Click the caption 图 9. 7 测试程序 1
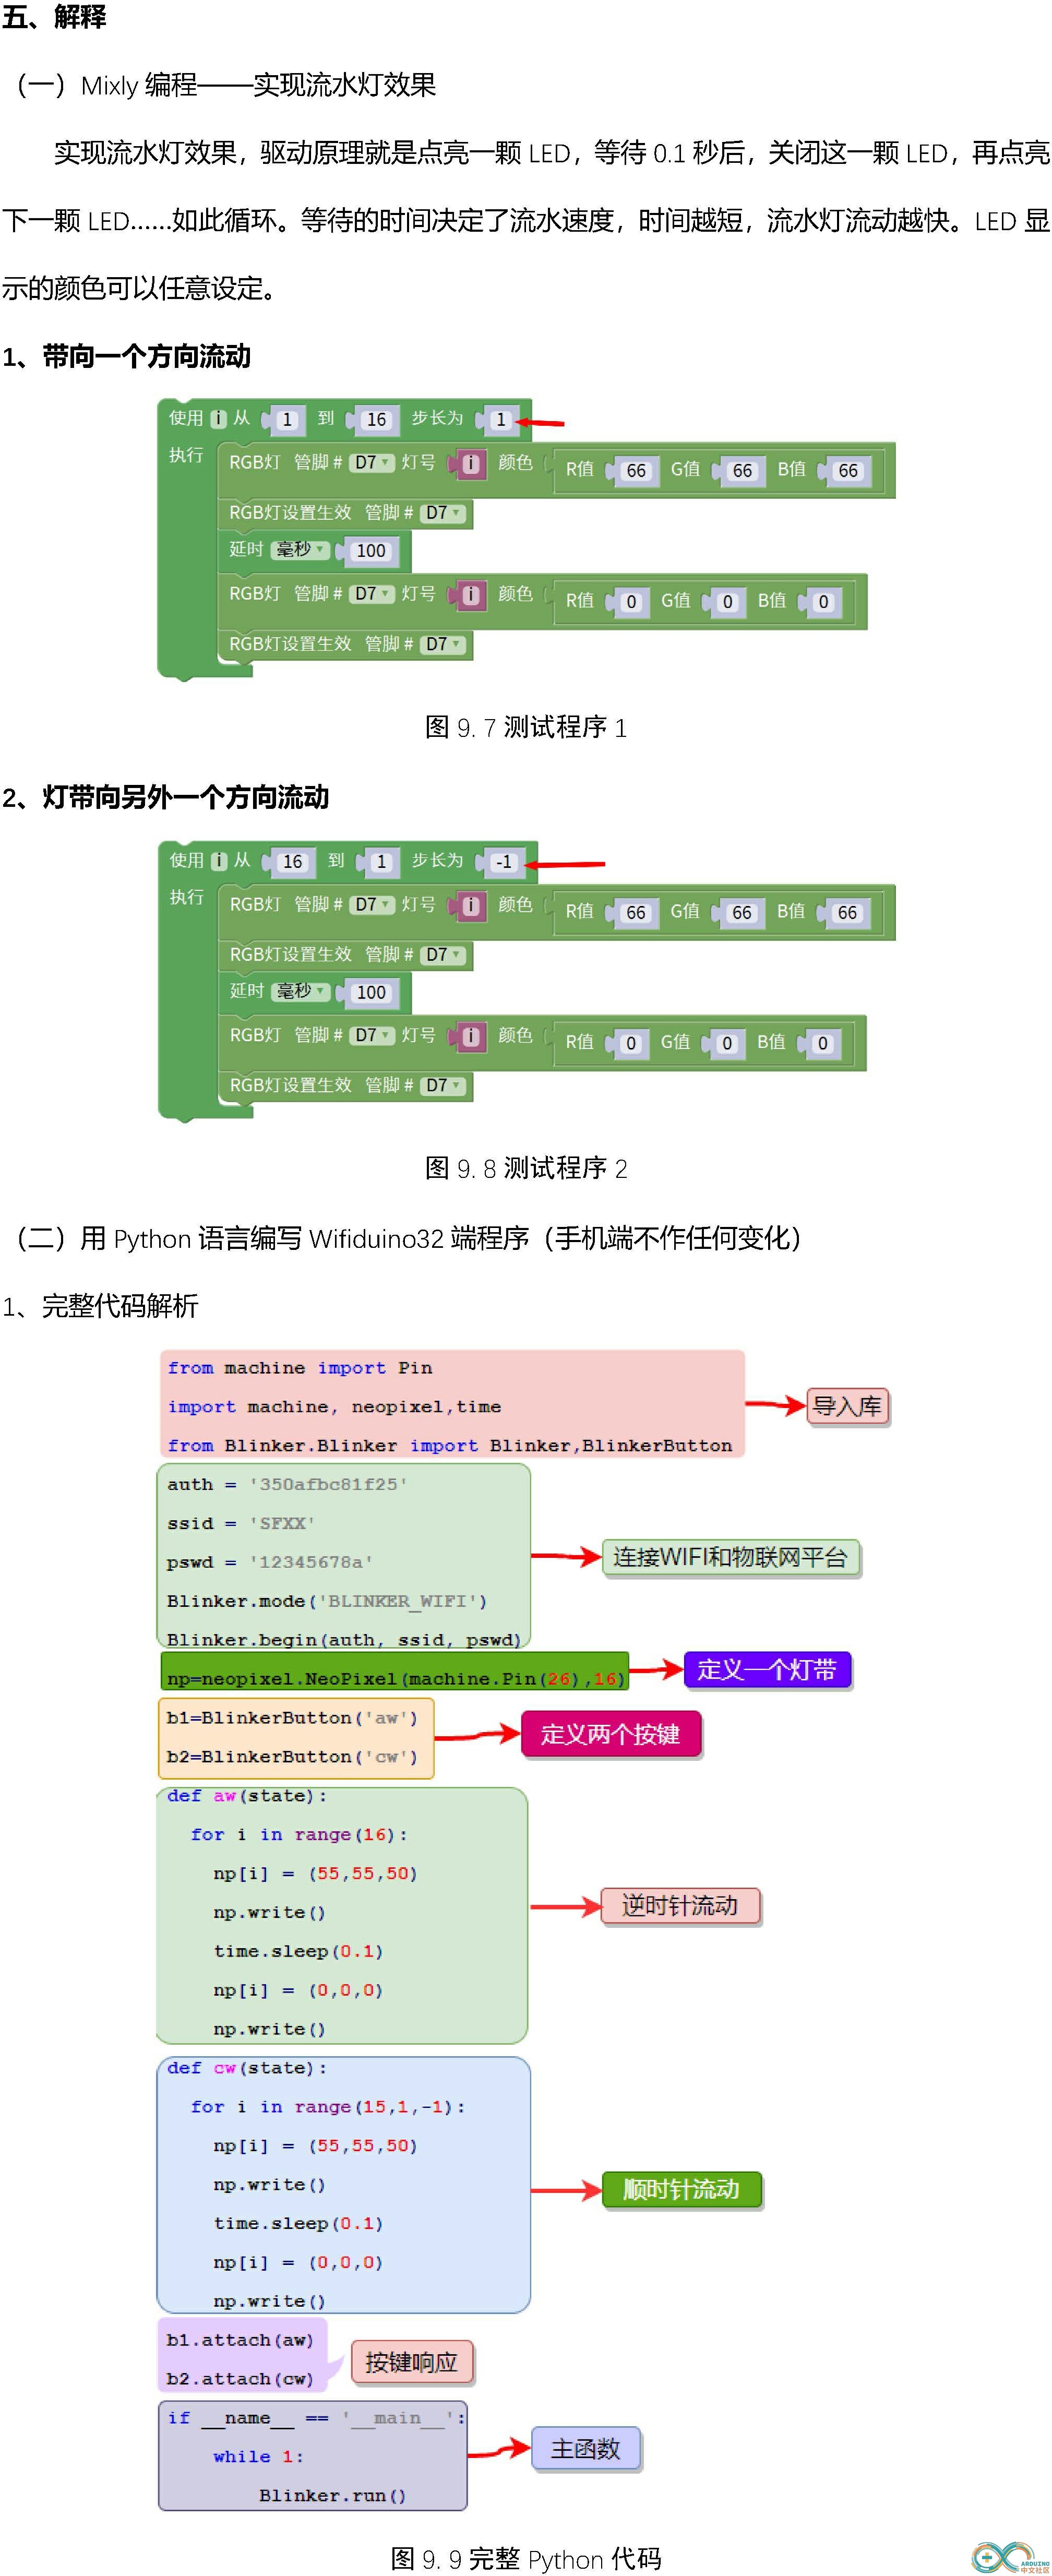Viewport: 1052px width, 2576px height. point(526,727)
